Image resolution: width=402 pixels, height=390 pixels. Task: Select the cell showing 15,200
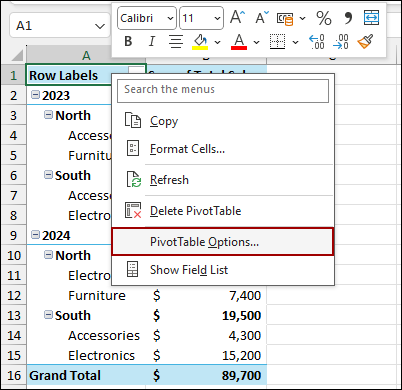206,355
